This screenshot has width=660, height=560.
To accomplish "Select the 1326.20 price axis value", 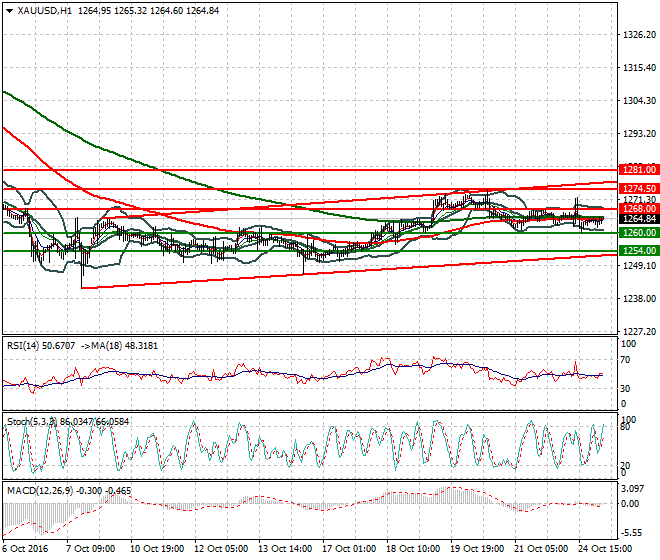I will [x=639, y=35].
